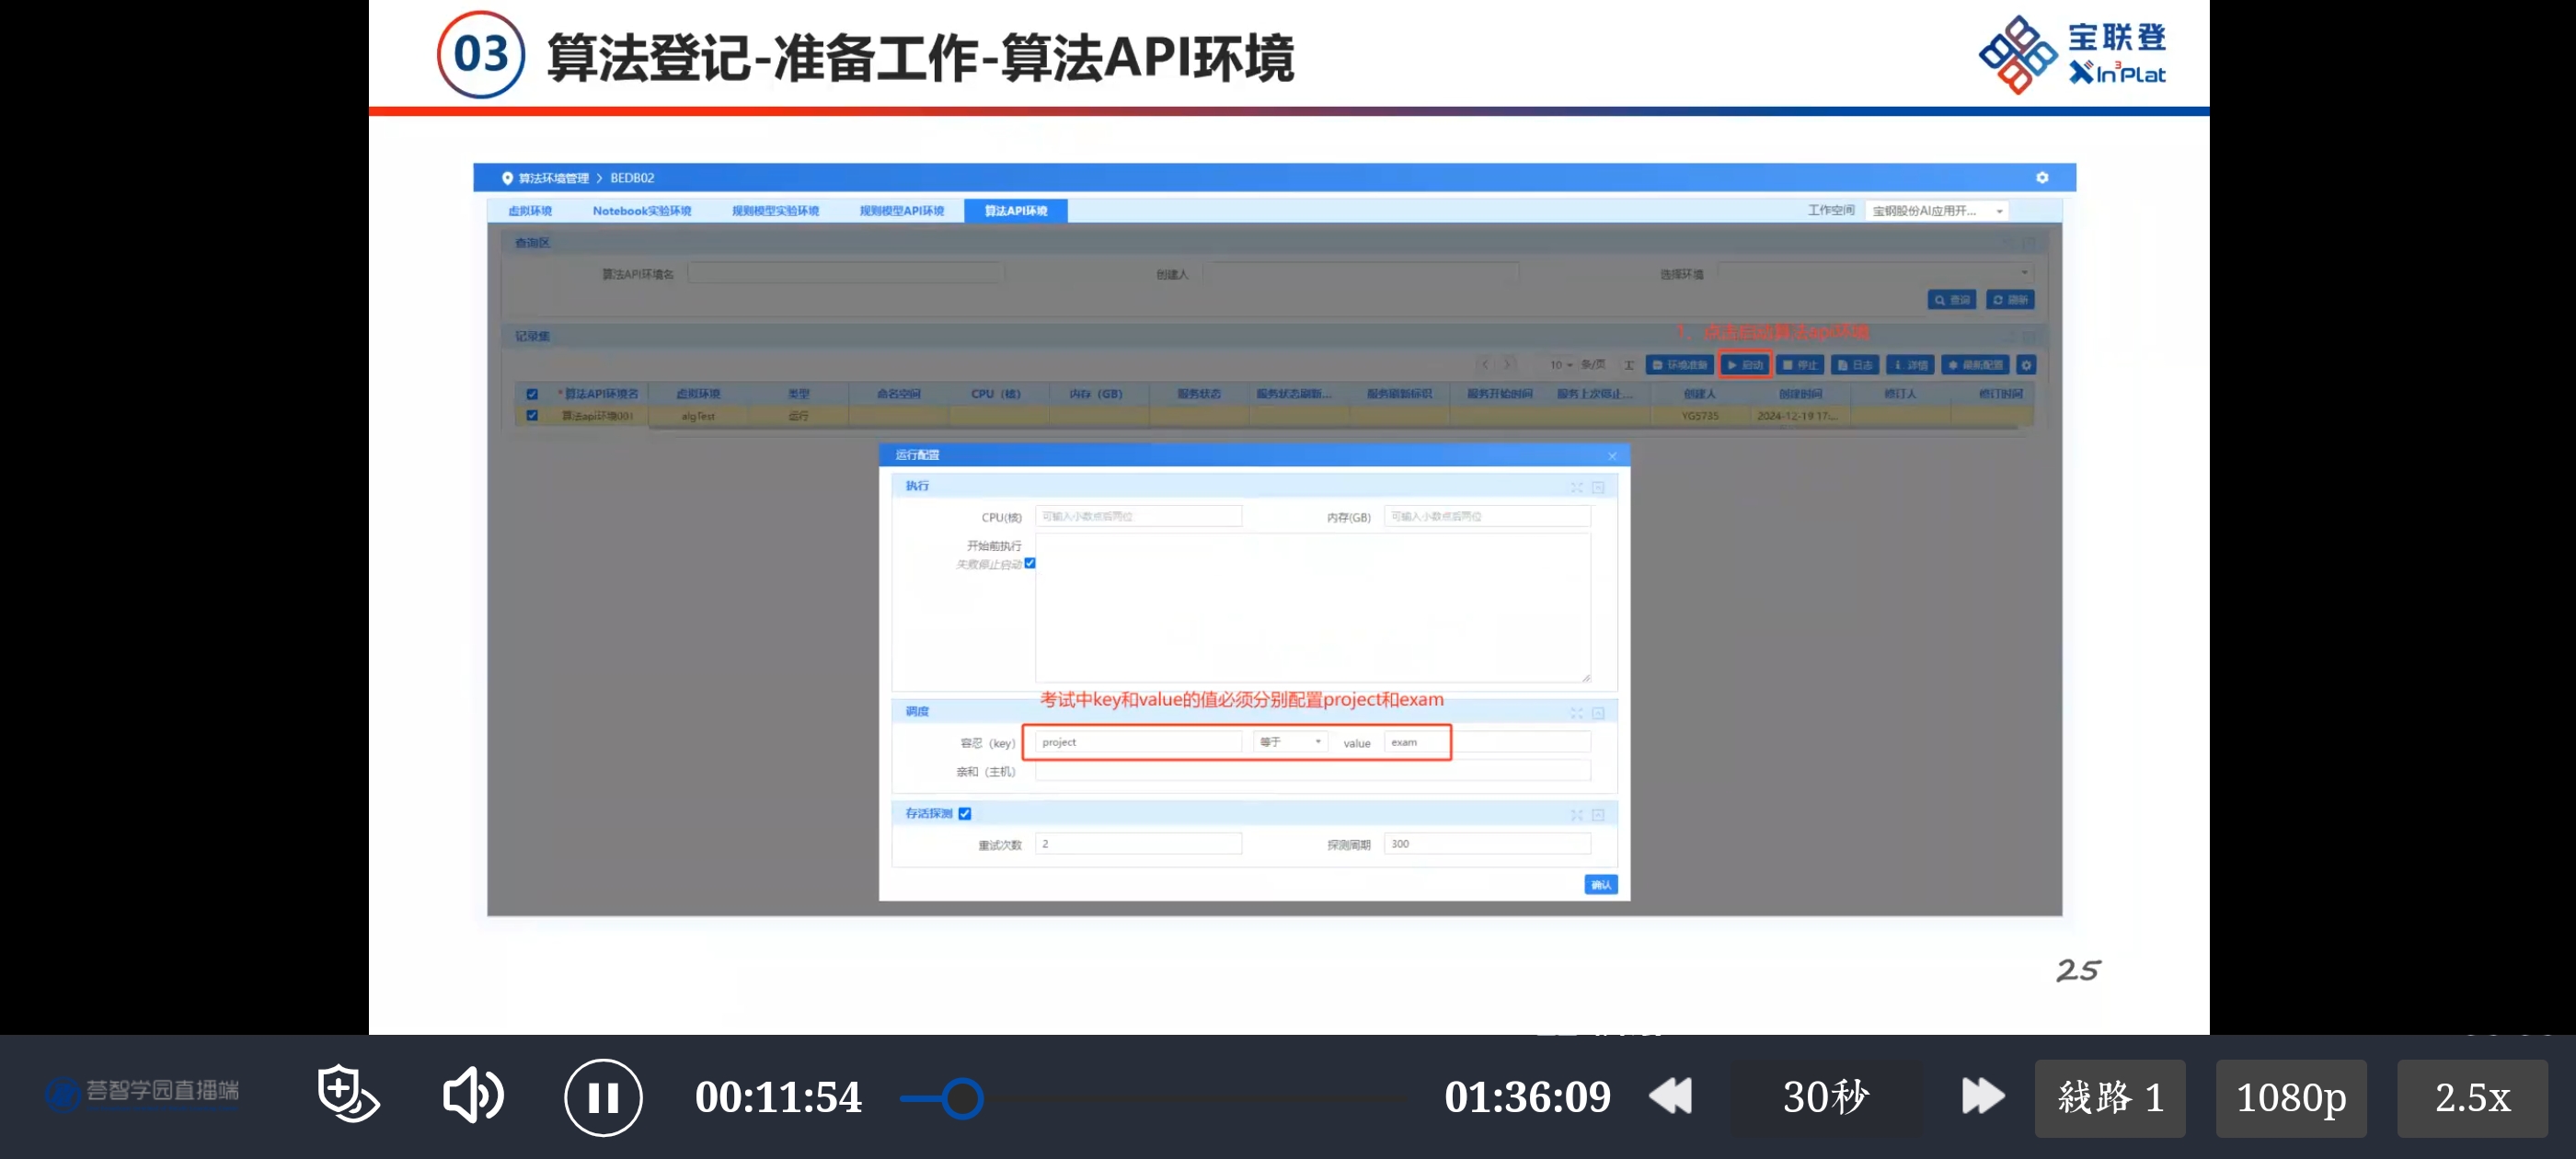Close the 运行配置 dialog with X
Image resolution: width=2576 pixels, height=1159 pixels.
click(1612, 456)
